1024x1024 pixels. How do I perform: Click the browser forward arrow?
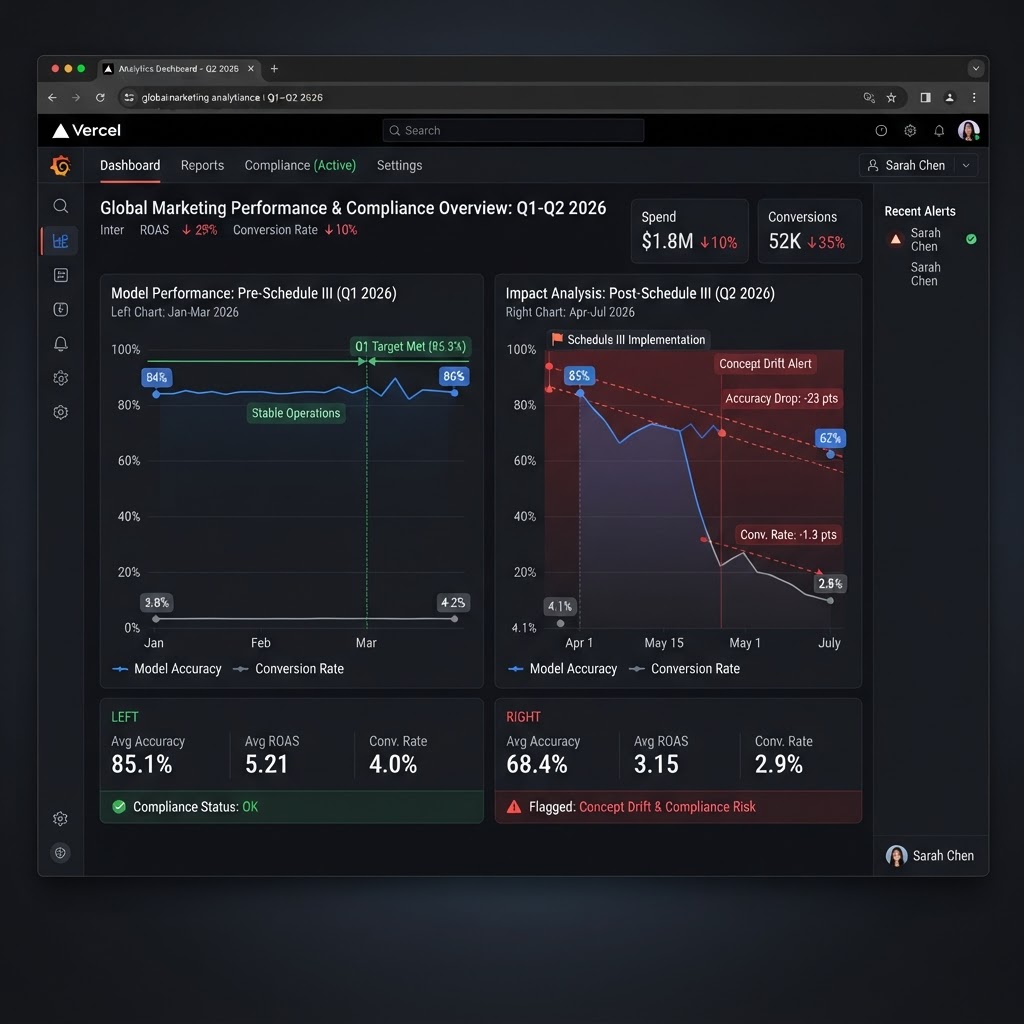76,97
